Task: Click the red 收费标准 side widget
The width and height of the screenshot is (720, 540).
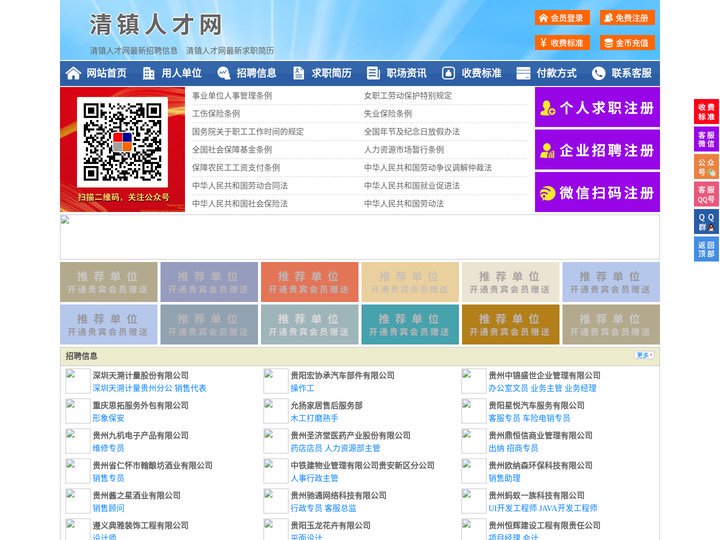Action: pos(706,112)
